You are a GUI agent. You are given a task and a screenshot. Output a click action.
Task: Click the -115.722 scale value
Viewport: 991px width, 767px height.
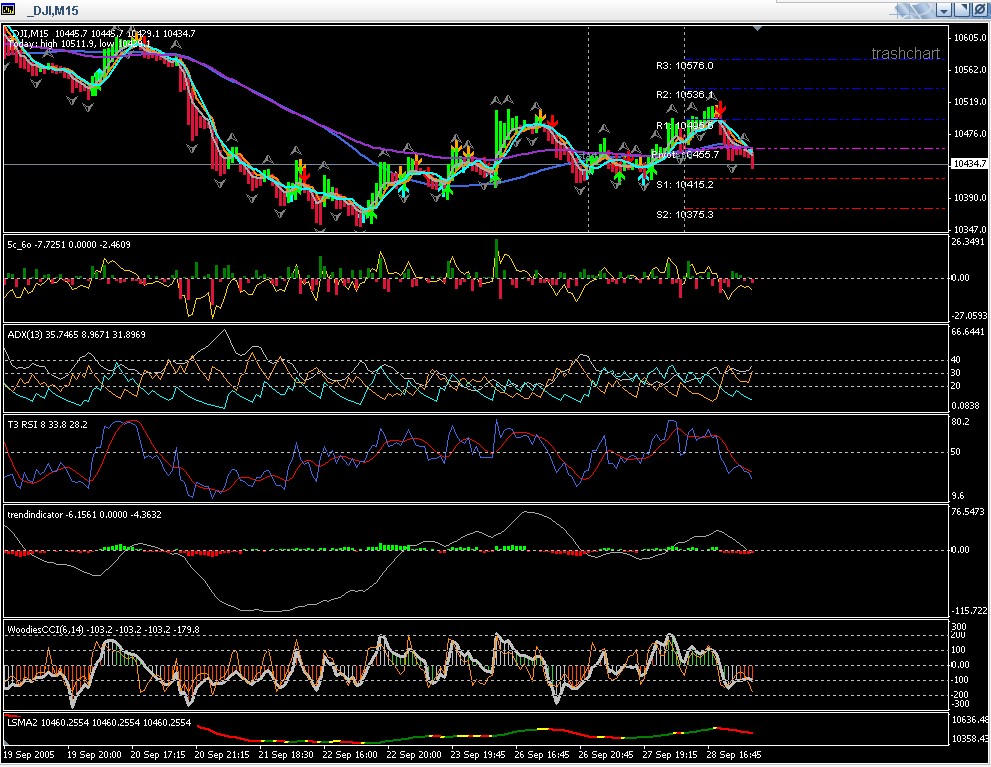[x=969, y=611]
